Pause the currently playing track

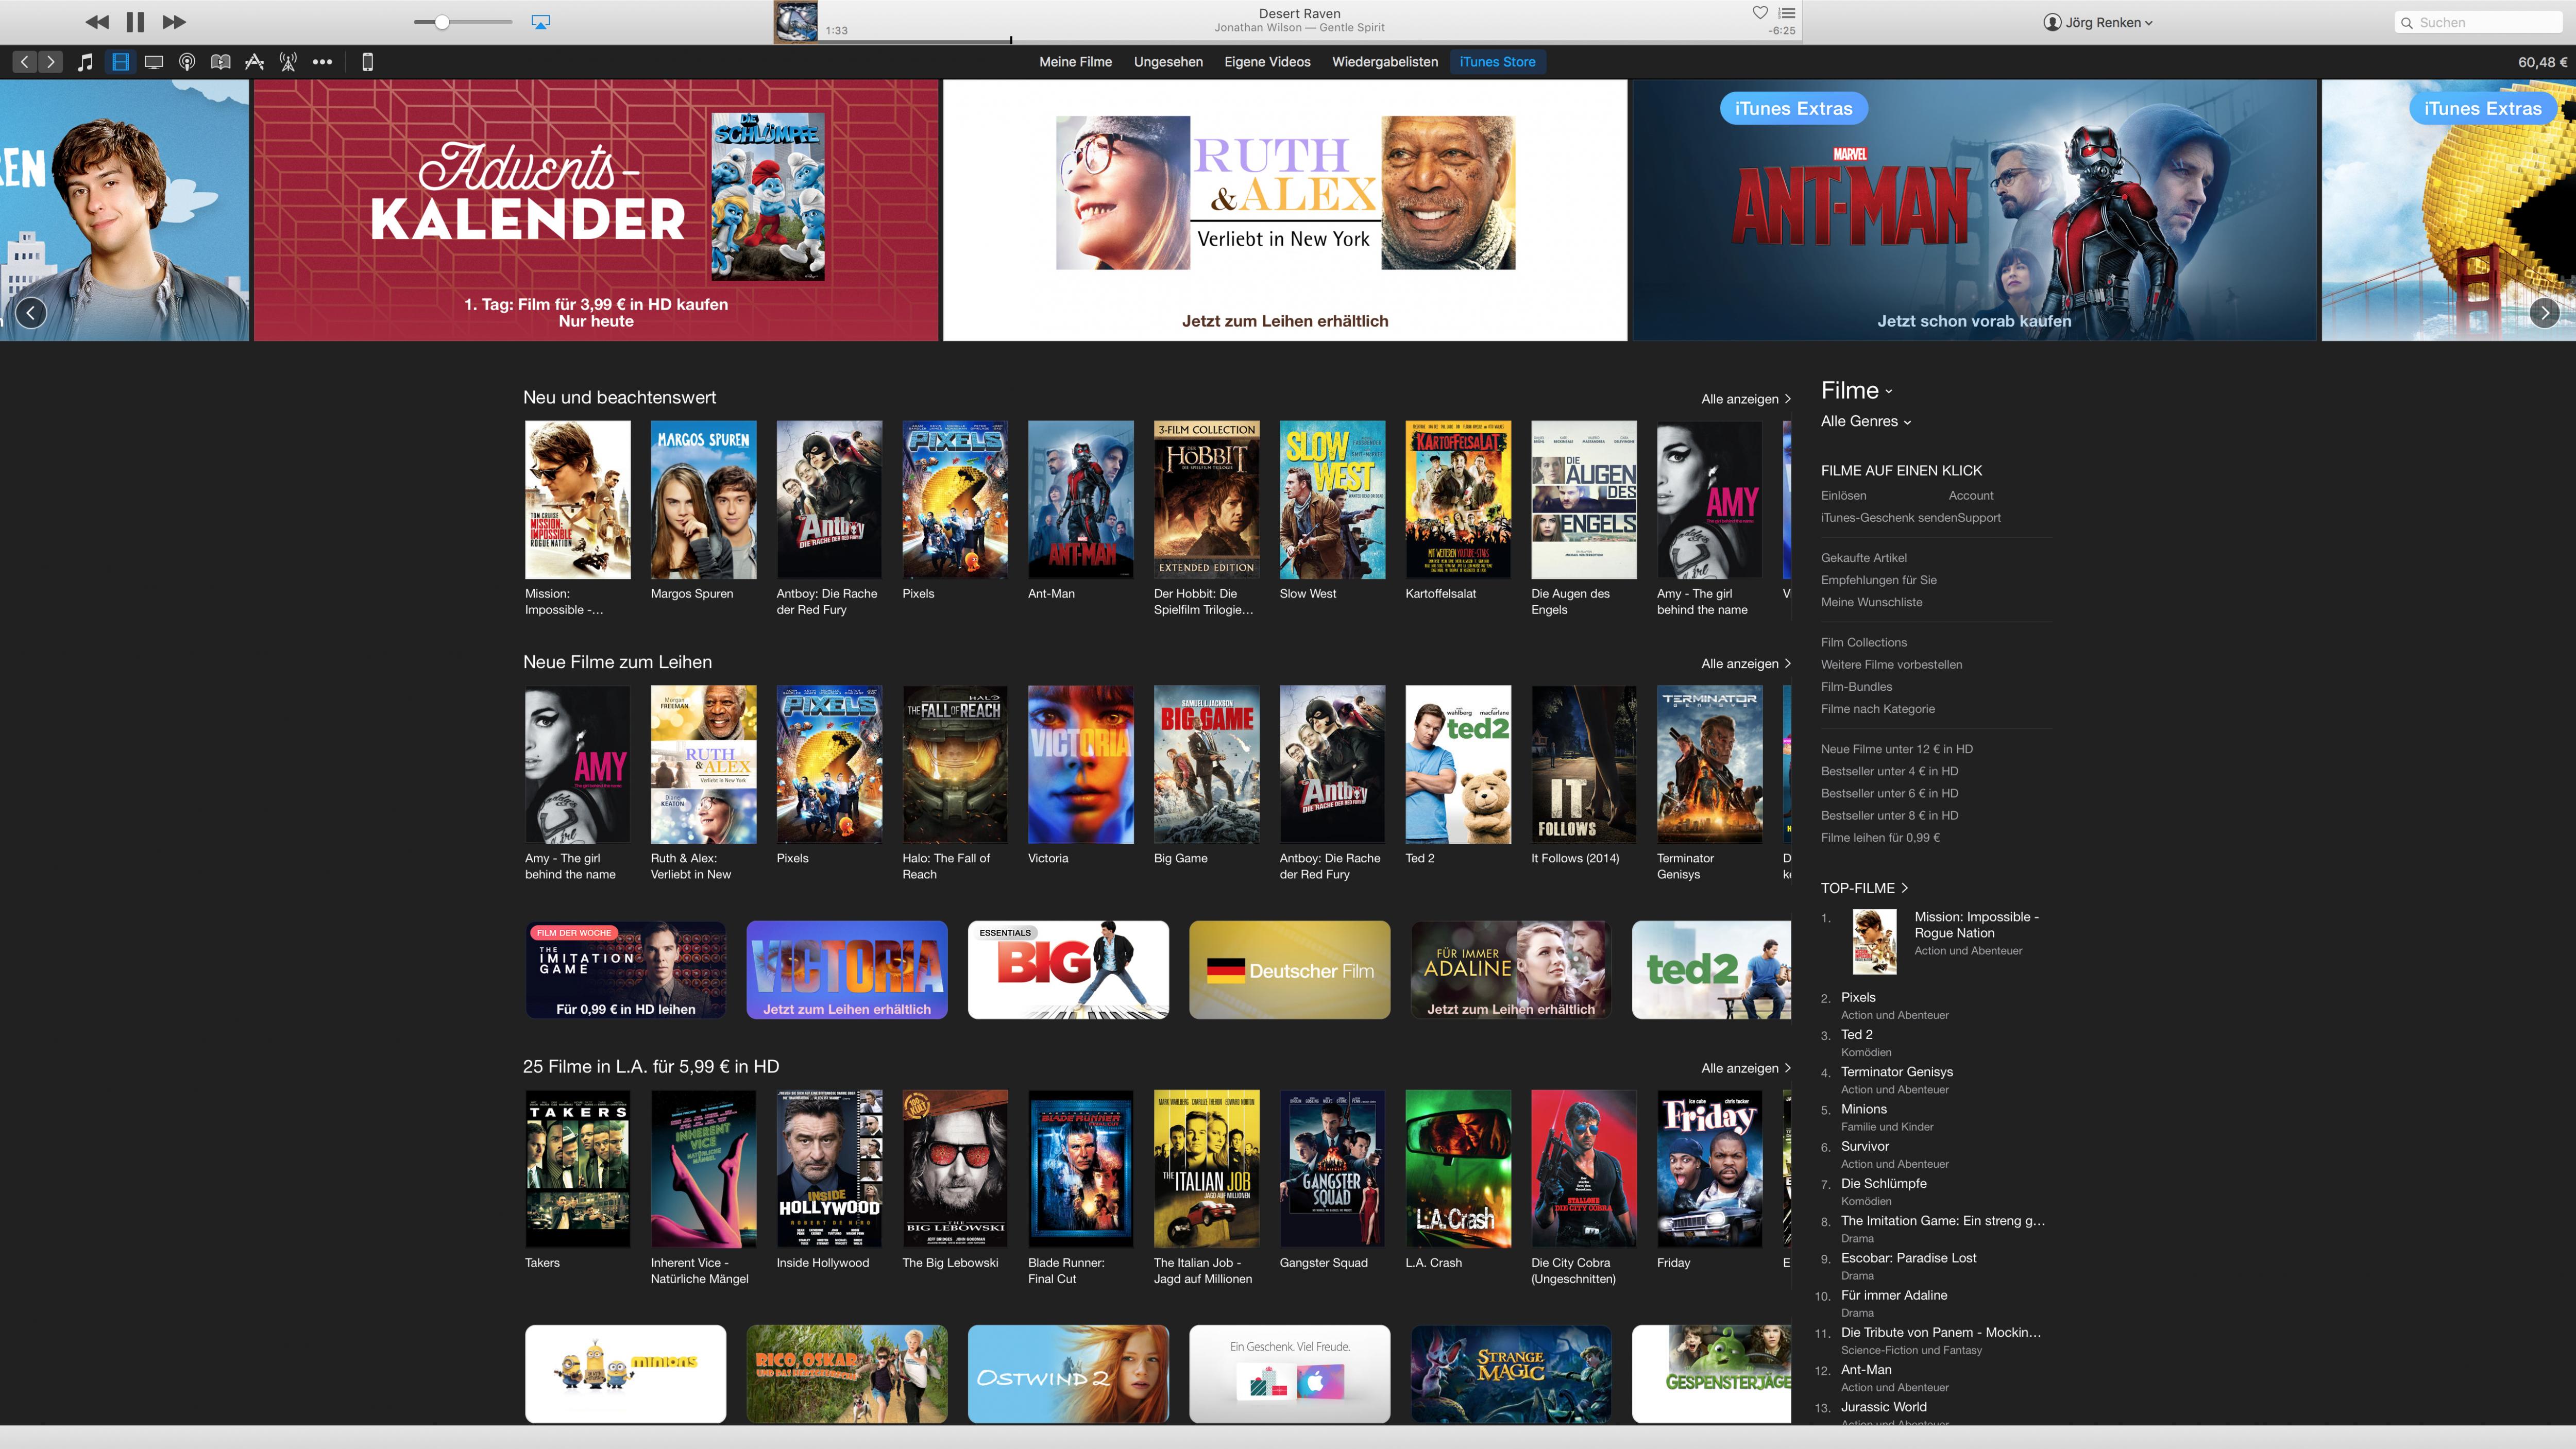click(x=134, y=21)
